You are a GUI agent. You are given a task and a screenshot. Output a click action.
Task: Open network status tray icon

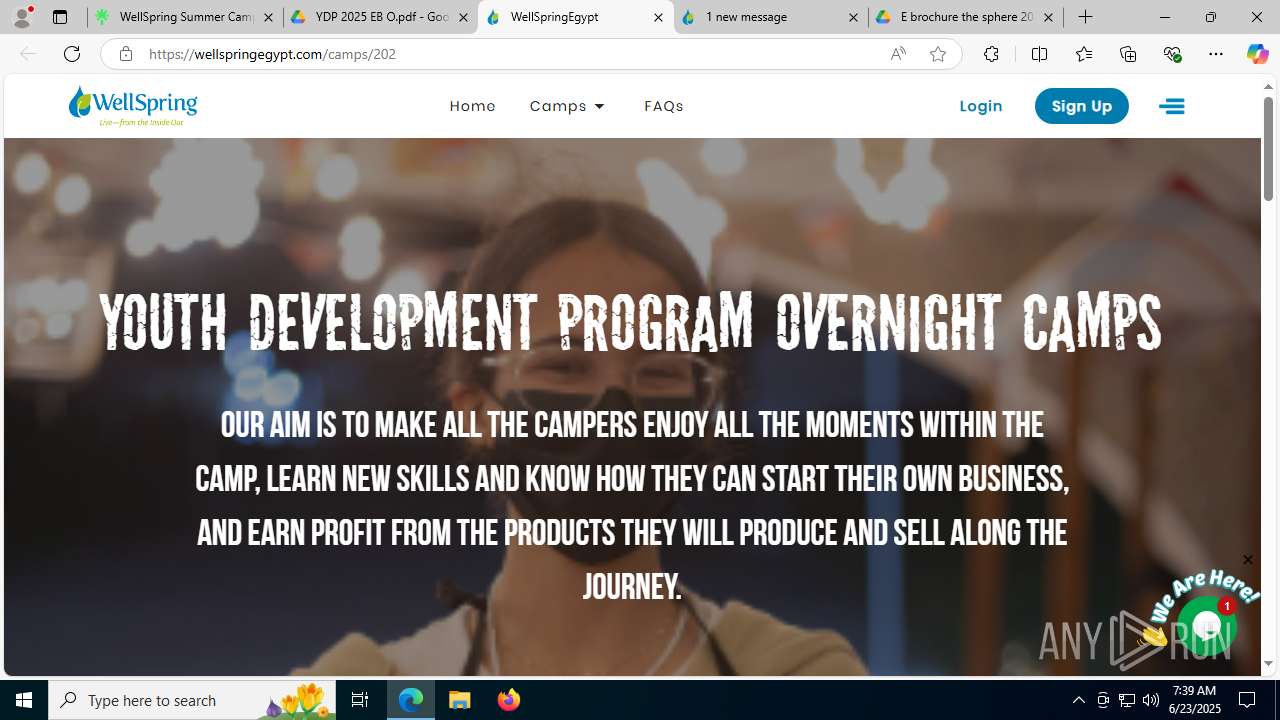[1127, 700]
